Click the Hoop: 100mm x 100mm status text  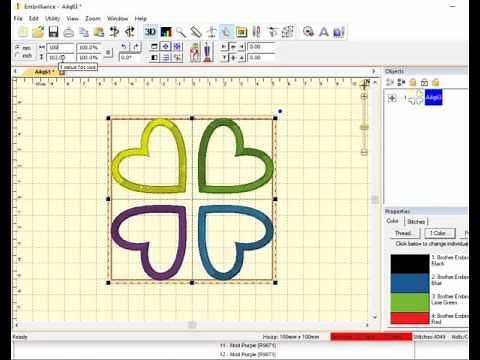pos(291,337)
